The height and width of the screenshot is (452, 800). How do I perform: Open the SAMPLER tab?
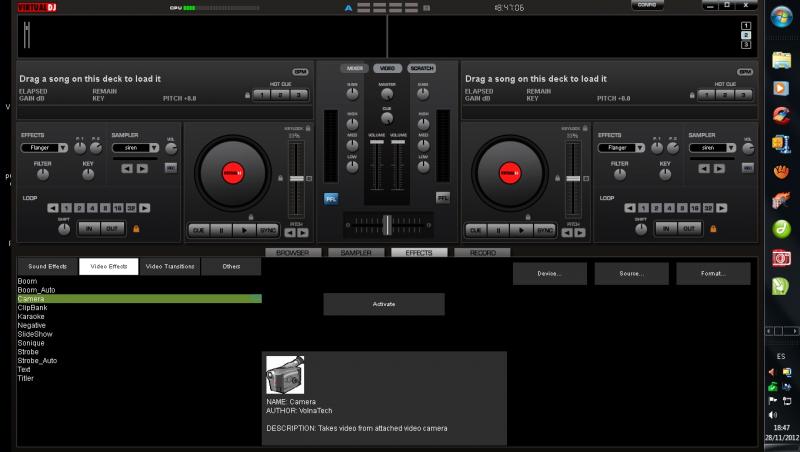pos(356,253)
